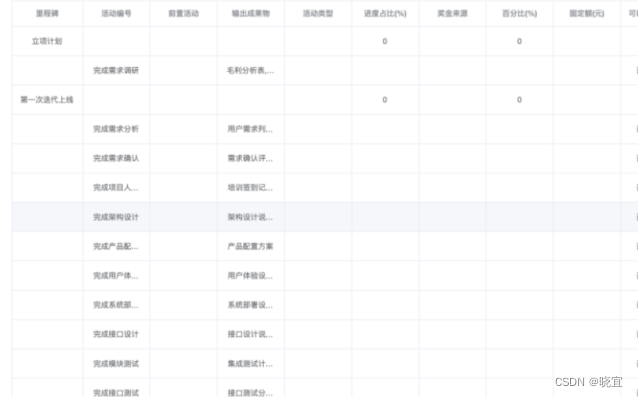Select the 完成模块测试 activity cell
The width and height of the screenshot is (638, 397).
116,364
